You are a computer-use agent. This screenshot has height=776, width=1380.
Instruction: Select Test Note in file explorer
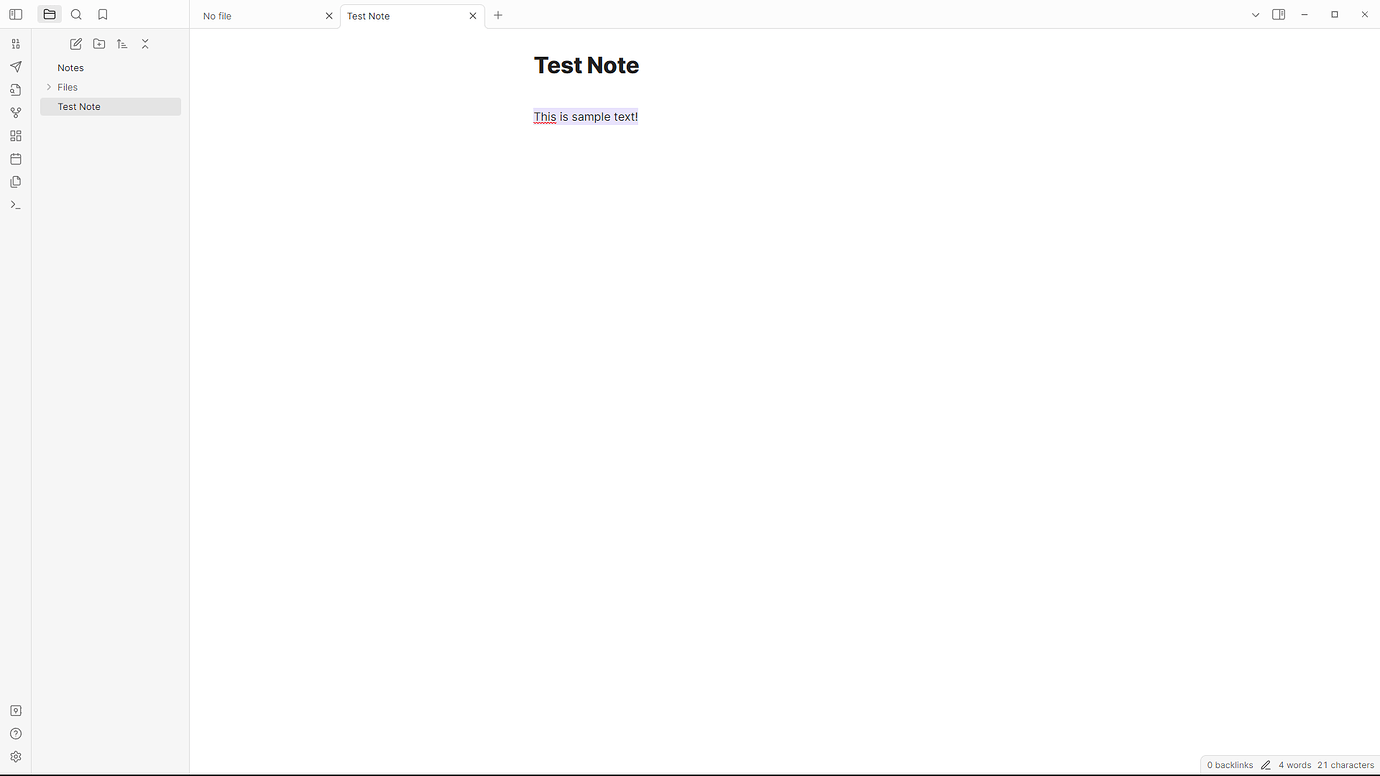(x=110, y=106)
